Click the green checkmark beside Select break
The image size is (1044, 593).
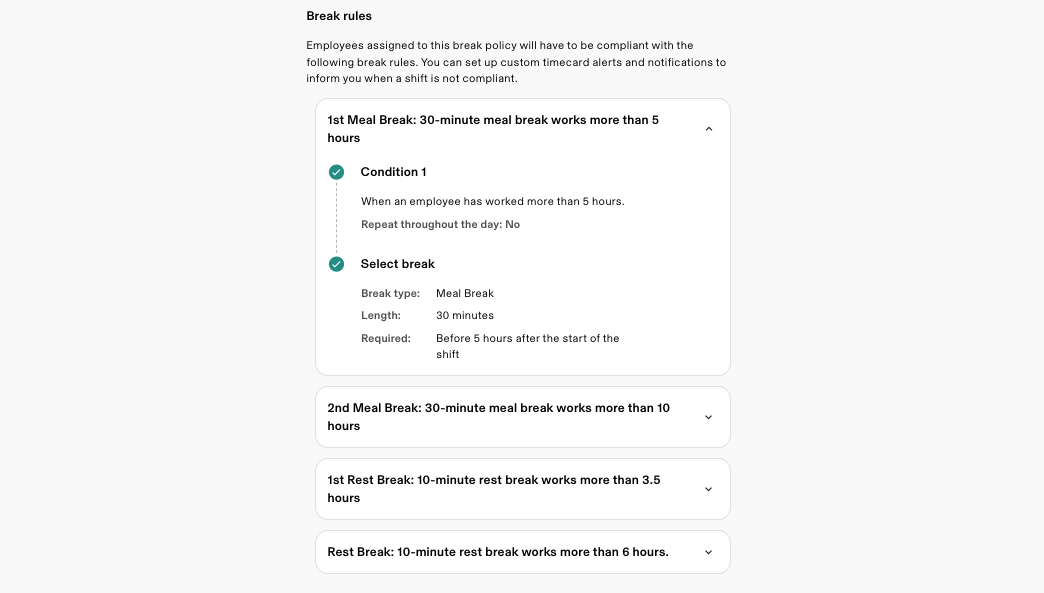click(336, 264)
